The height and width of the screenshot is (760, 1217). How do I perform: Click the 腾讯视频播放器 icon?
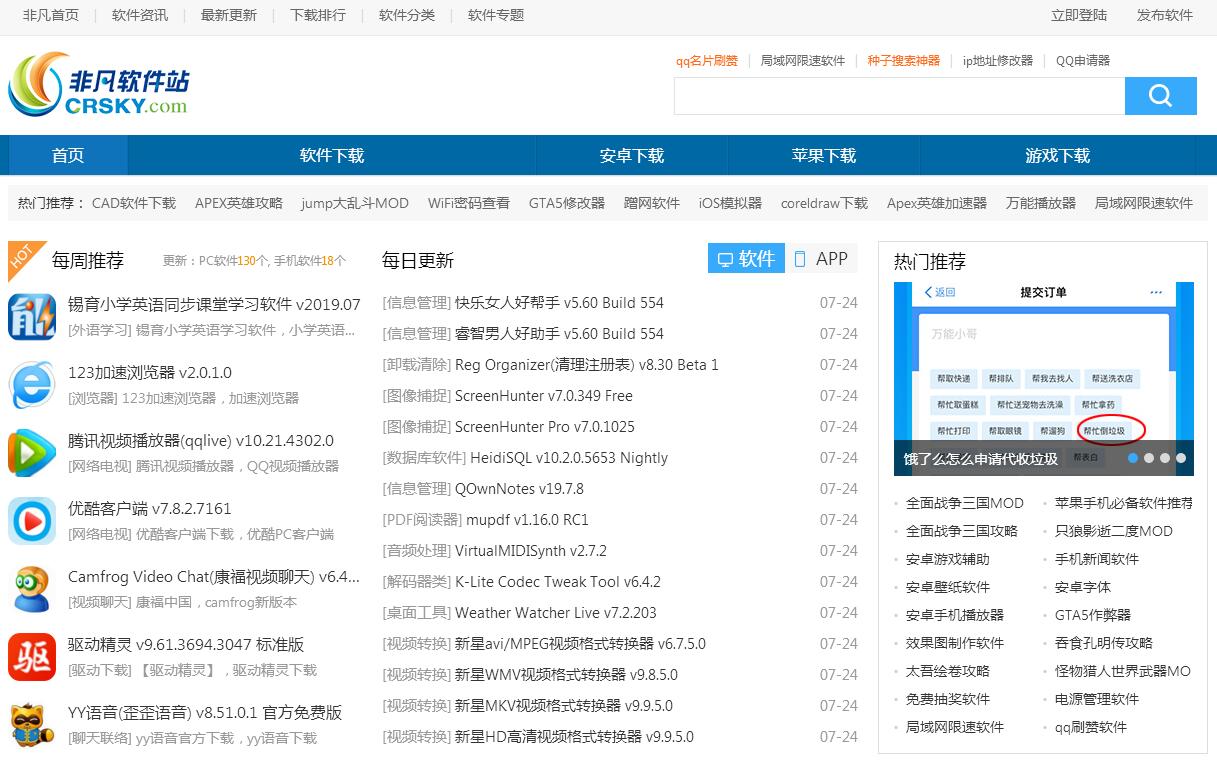click(32, 453)
